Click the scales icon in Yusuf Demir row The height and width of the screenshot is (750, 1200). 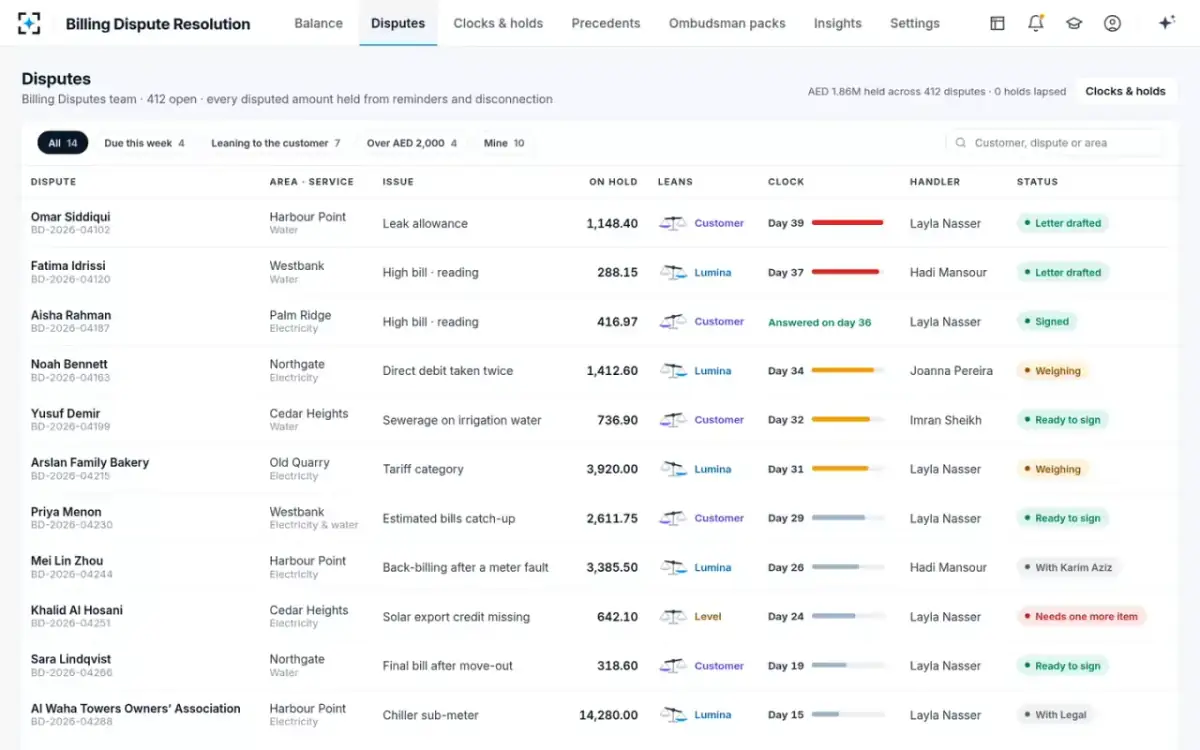tap(673, 420)
